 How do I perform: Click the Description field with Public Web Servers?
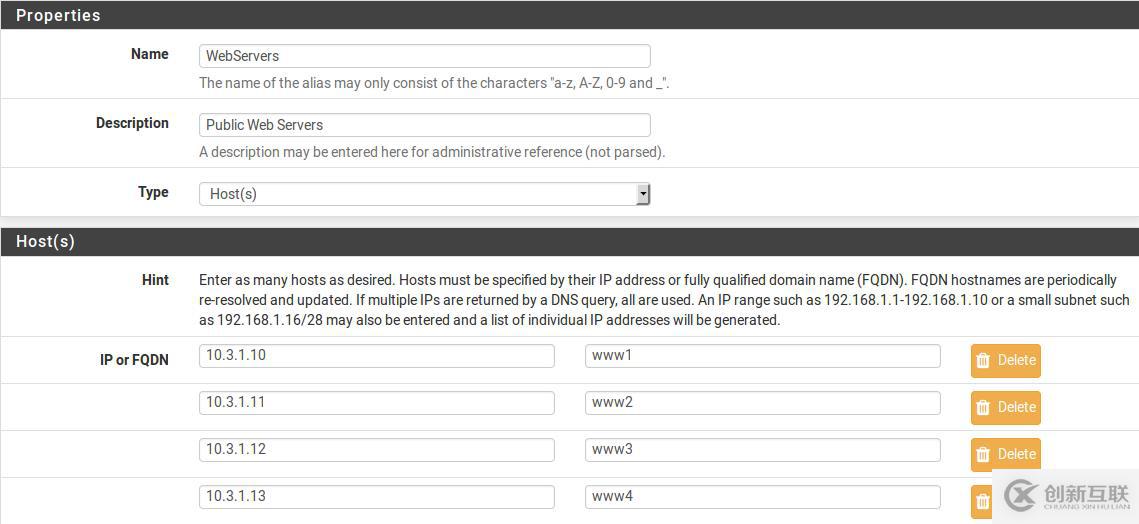424,125
